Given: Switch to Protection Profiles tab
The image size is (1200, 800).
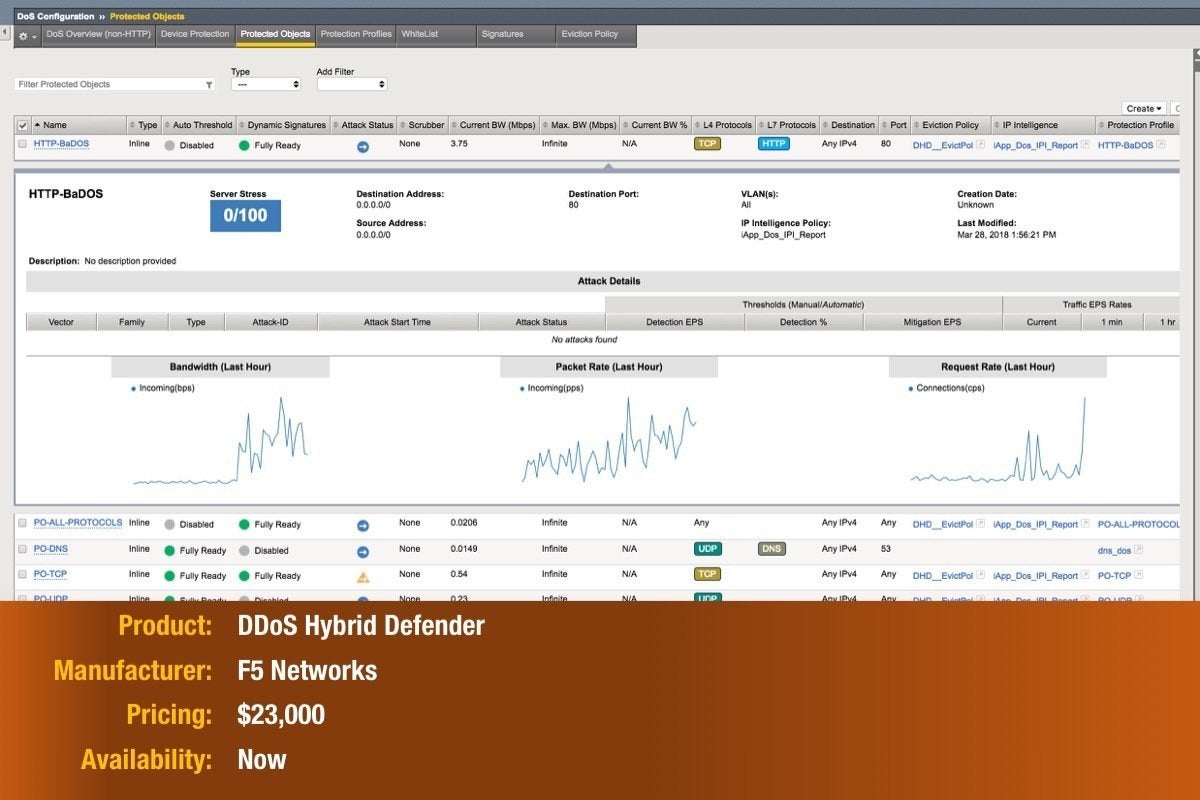Looking at the screenshot, I should (356, 34).
